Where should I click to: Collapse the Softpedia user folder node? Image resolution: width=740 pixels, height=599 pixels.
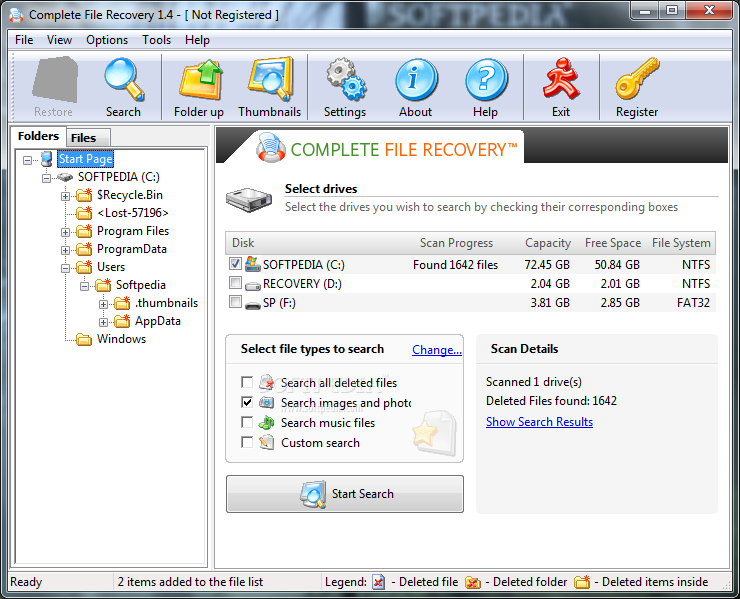click(84, 286)
